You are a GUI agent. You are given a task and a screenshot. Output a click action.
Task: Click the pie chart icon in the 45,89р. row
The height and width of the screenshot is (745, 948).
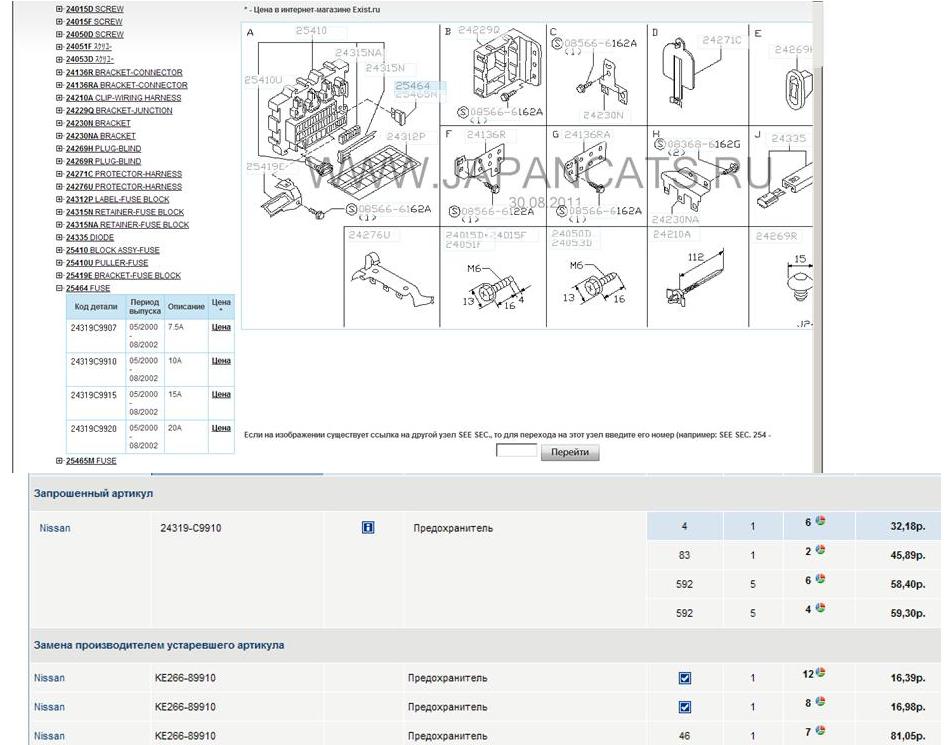820,550
